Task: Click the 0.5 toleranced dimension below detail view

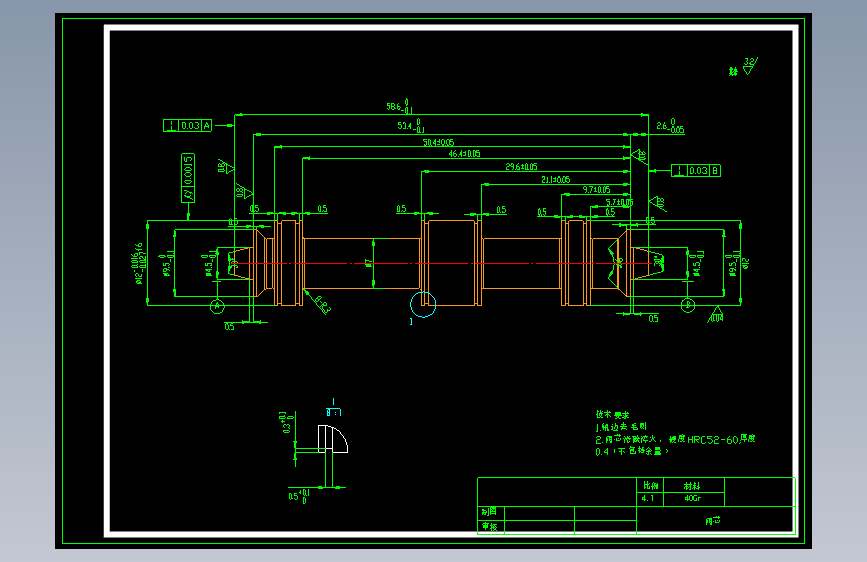Action: pos(299,496)
